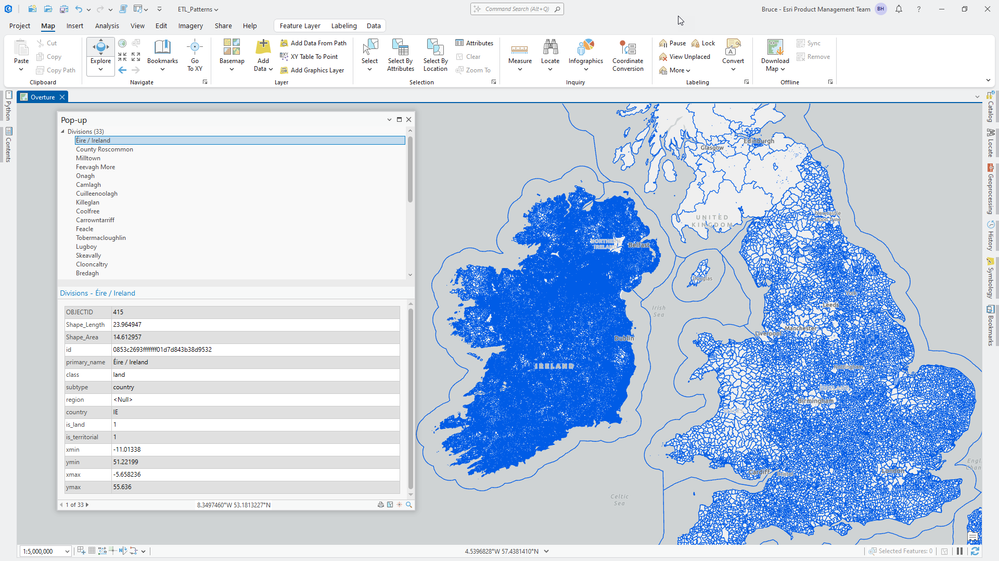
Task: Open the map scale dropdown
Action: point(67,551)
